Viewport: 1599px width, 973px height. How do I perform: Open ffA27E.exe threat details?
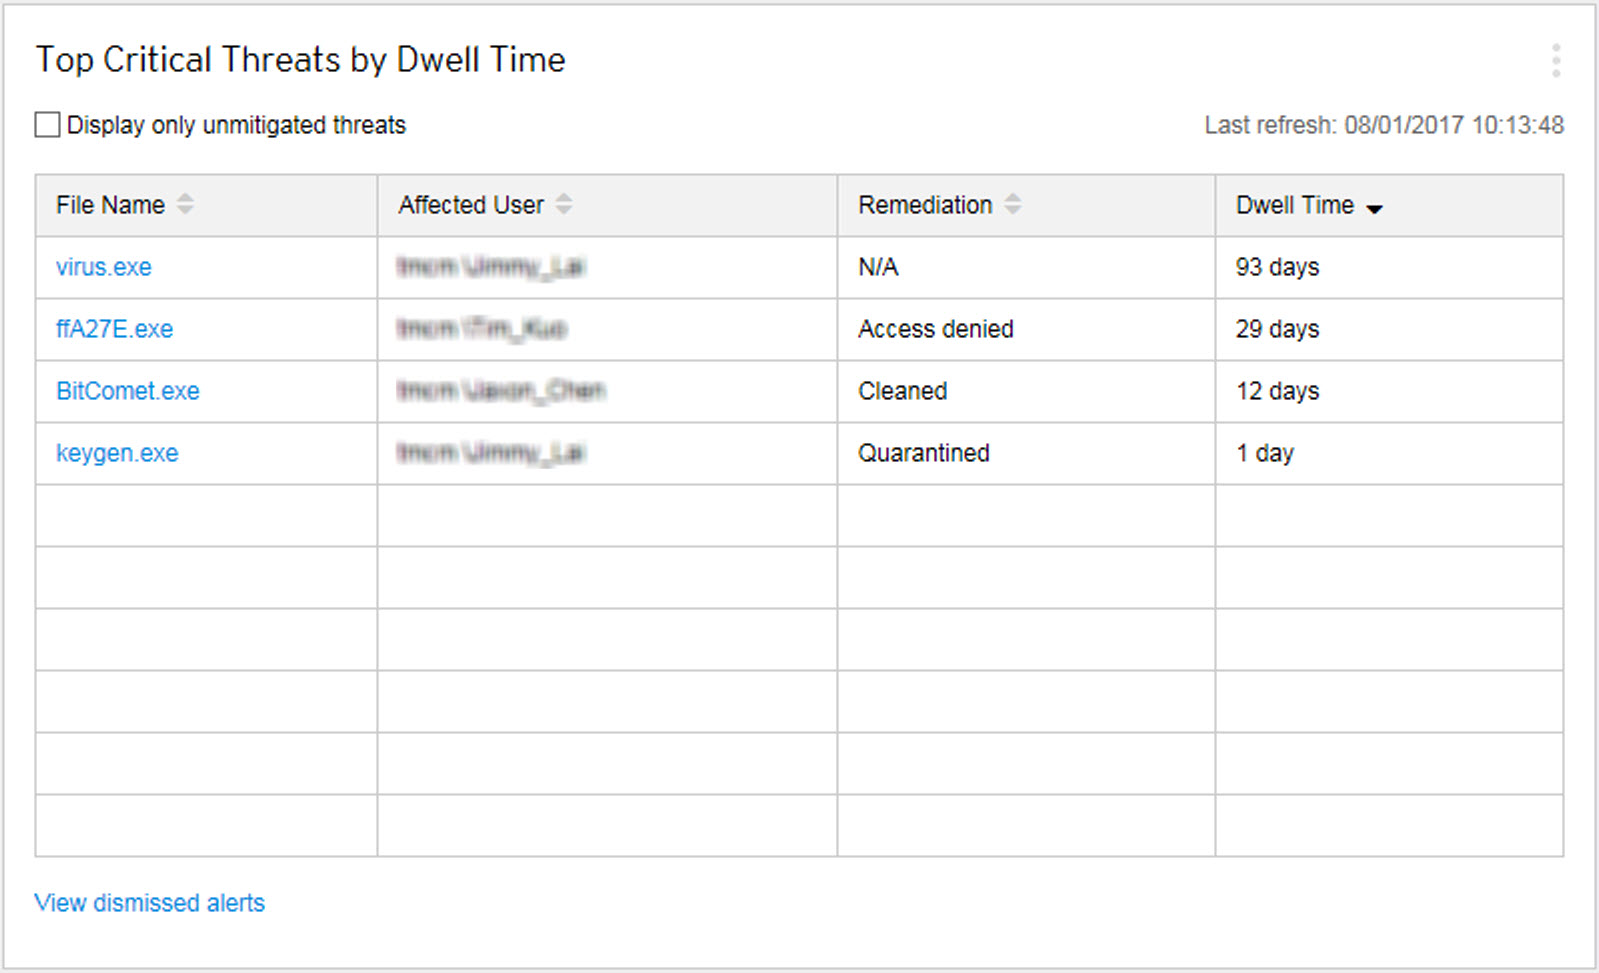pyautogui.click(x=114, y=329)
